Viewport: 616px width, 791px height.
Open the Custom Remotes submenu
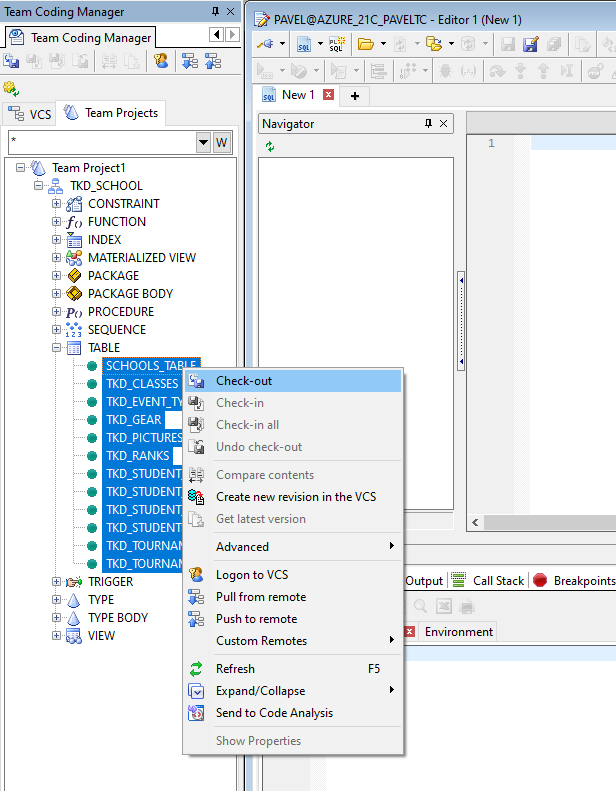[x=293, y=641]
